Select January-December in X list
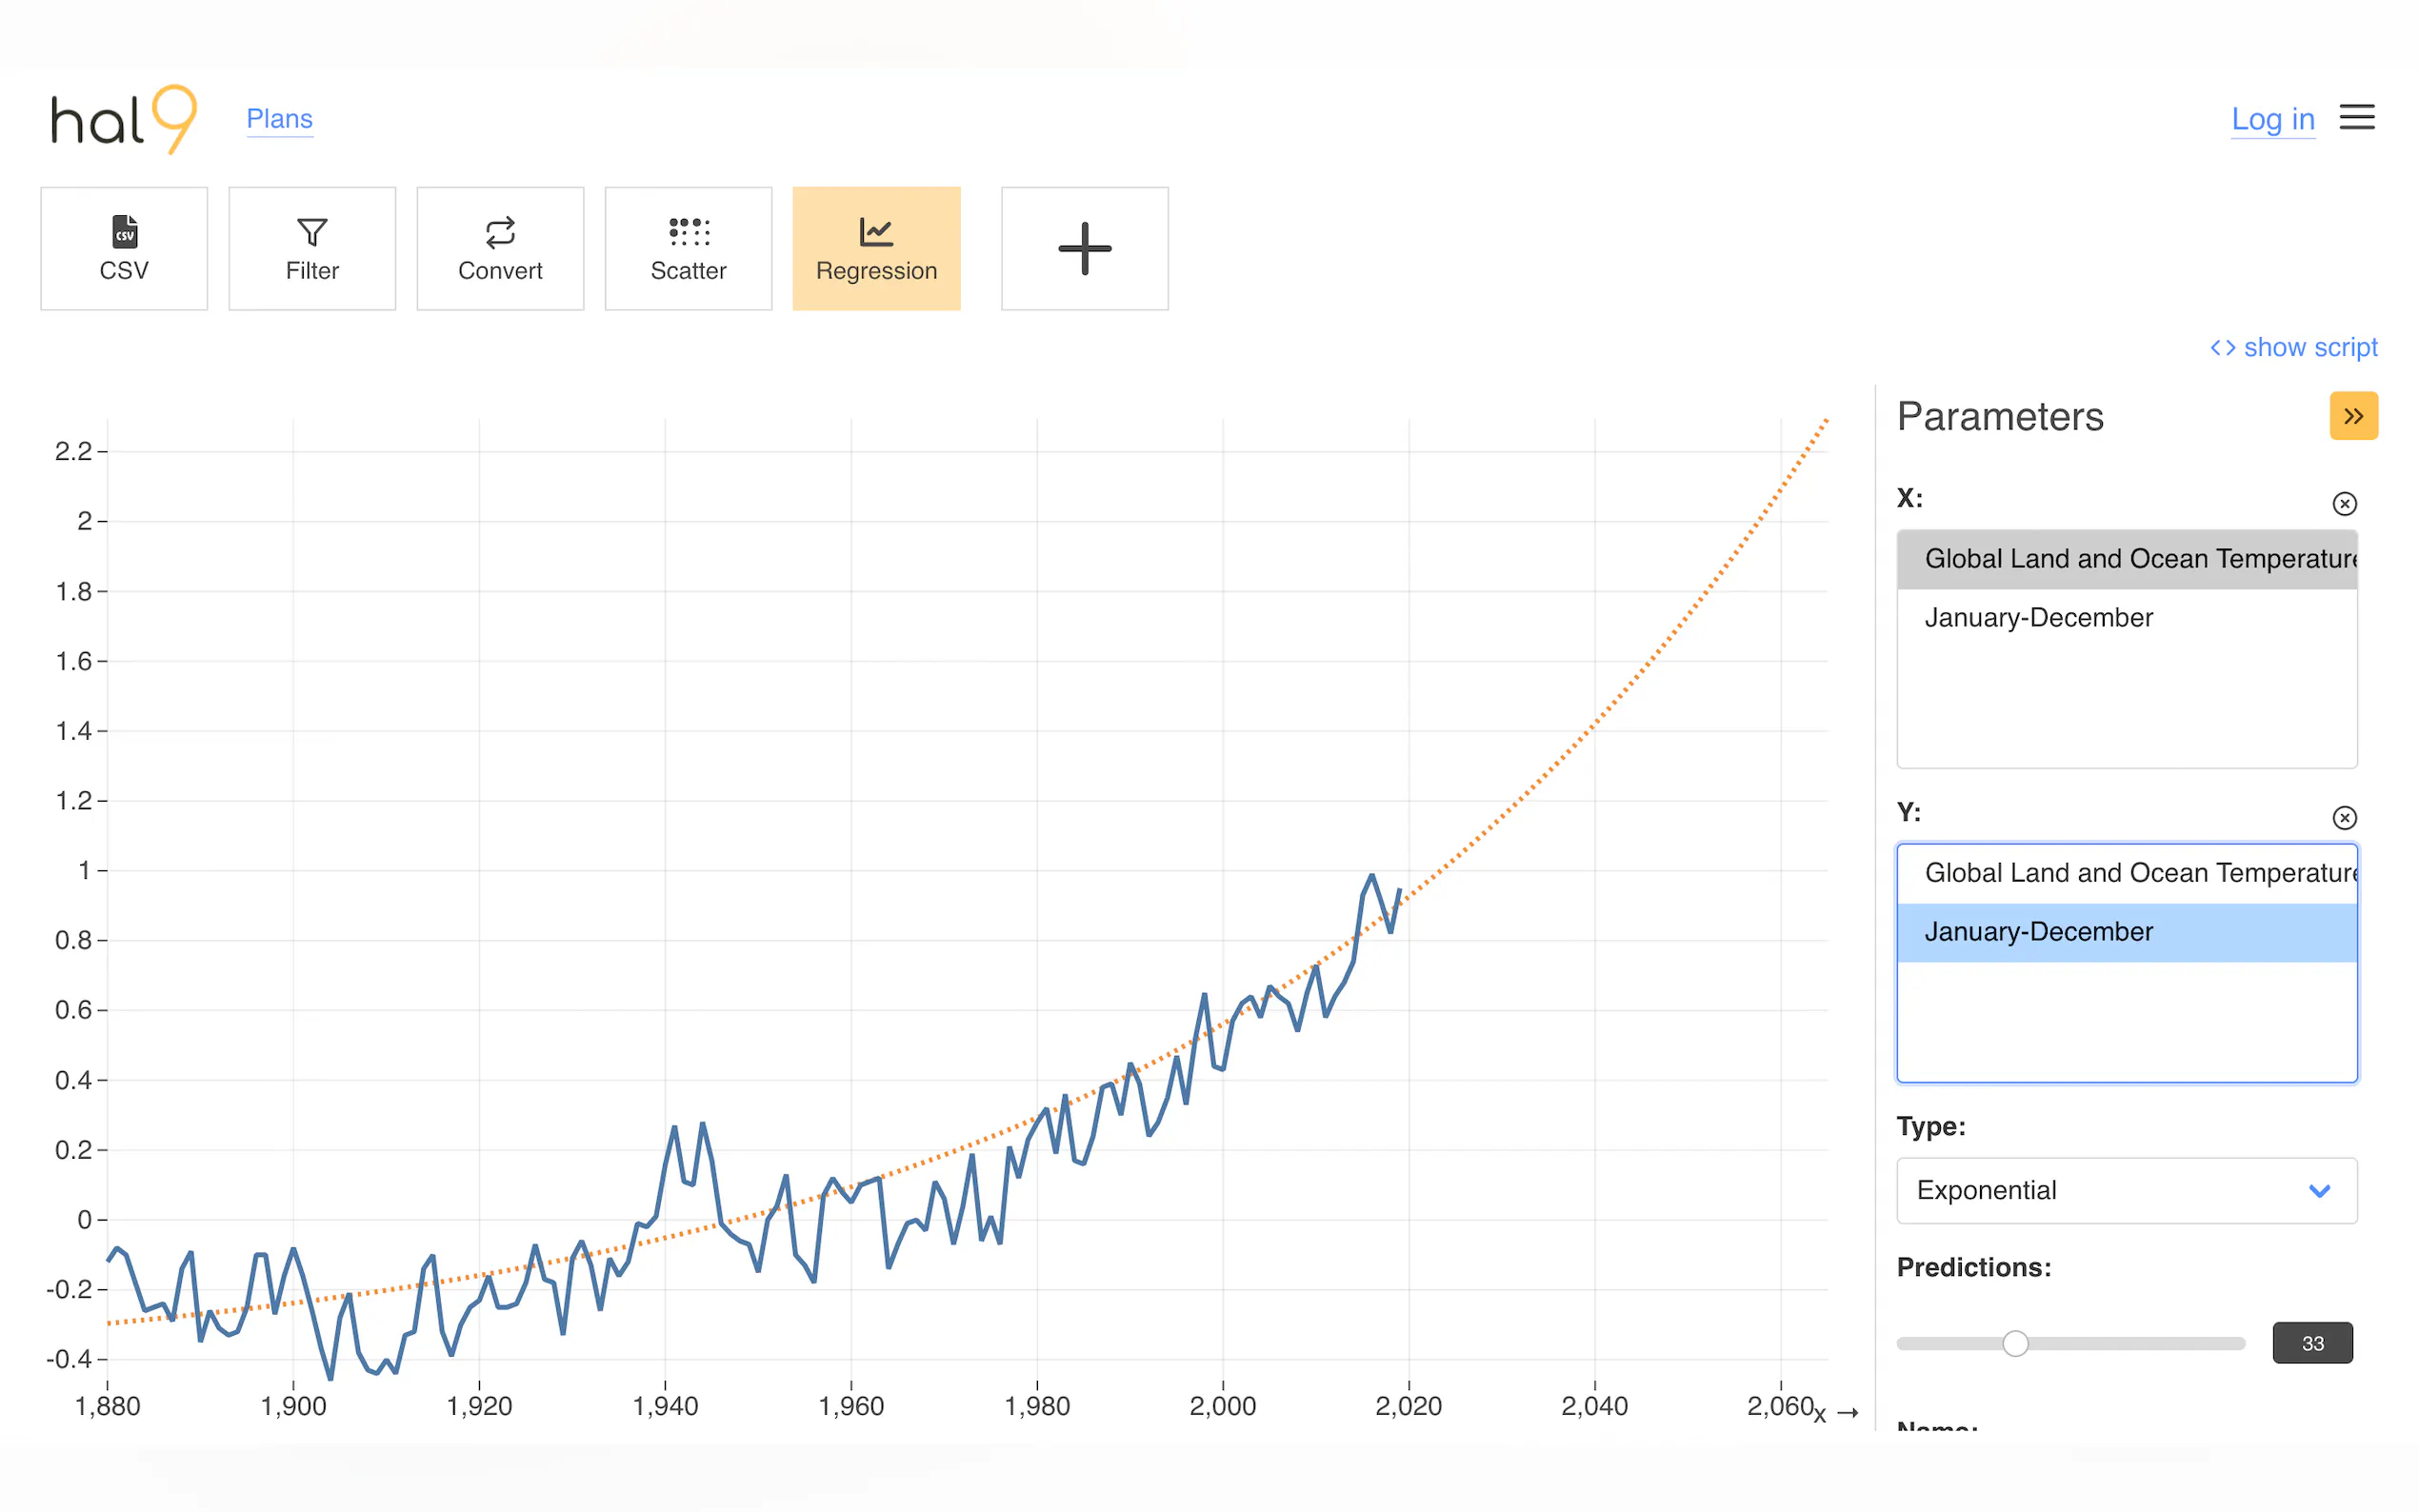The image size is (2419, 1512). [2038, 617]
